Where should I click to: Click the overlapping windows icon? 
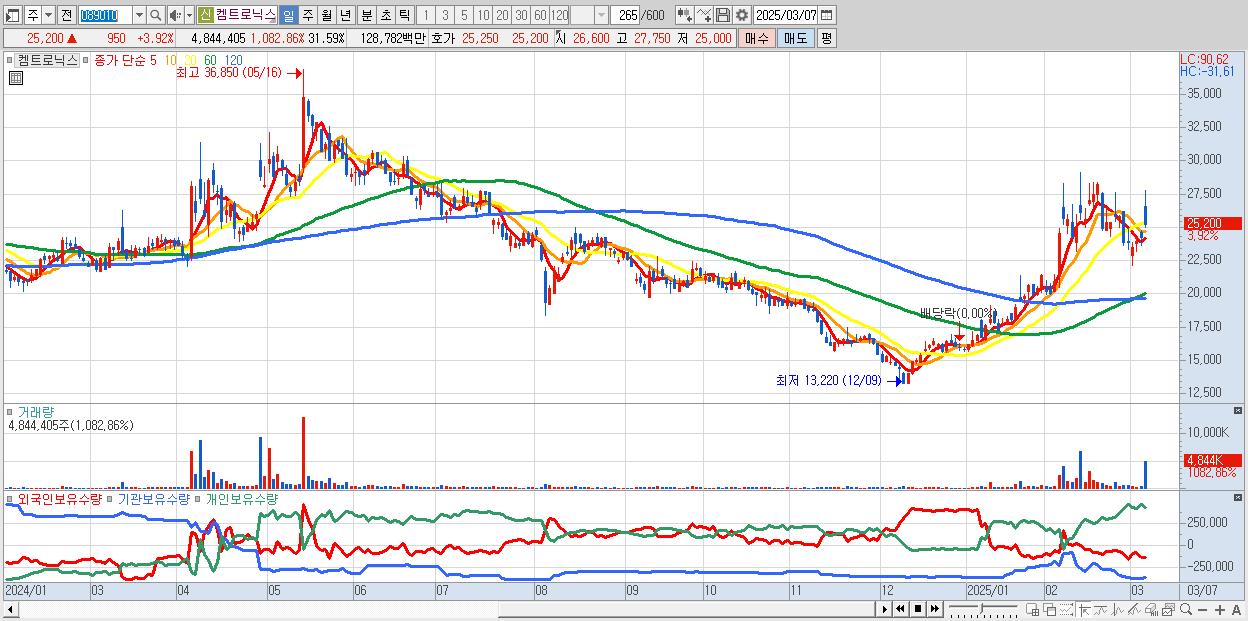click(1050, 609)
